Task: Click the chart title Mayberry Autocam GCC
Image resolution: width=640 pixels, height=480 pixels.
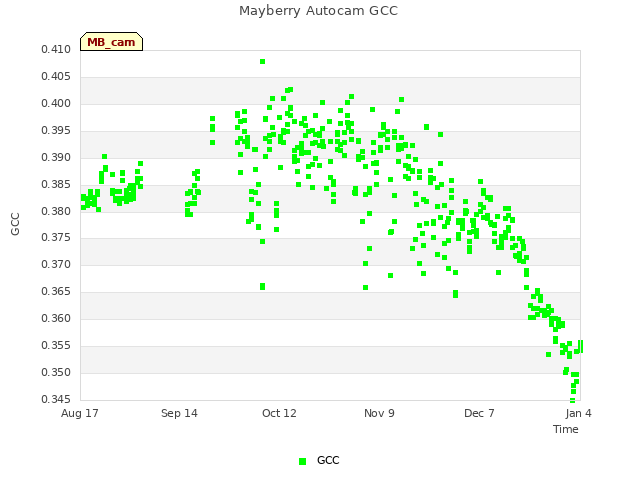Action: click(x=318, y=11)
